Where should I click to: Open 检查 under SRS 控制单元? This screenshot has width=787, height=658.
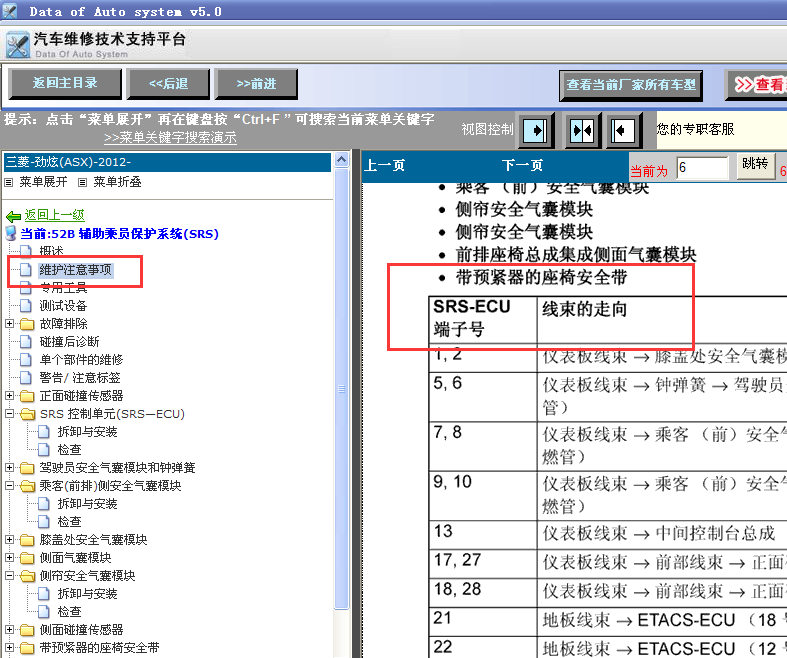(x=69, y=450)
